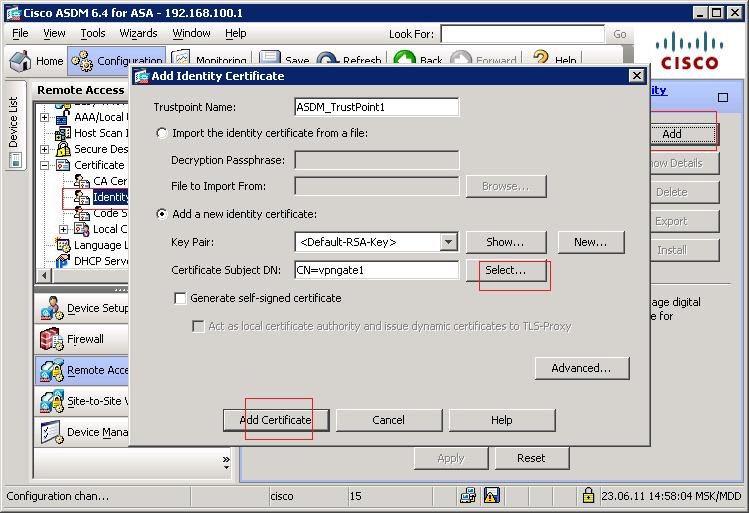Collapse the Certificate Management tree node
Viewport: 749px width, 513px height.
pyautogui.click(x=44, y=166)
